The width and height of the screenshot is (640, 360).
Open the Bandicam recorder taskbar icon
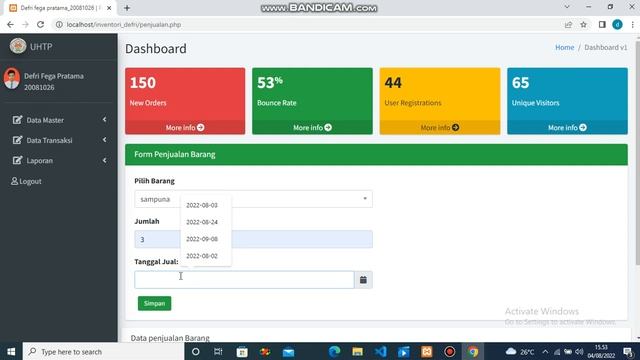(x=450, y=351)
